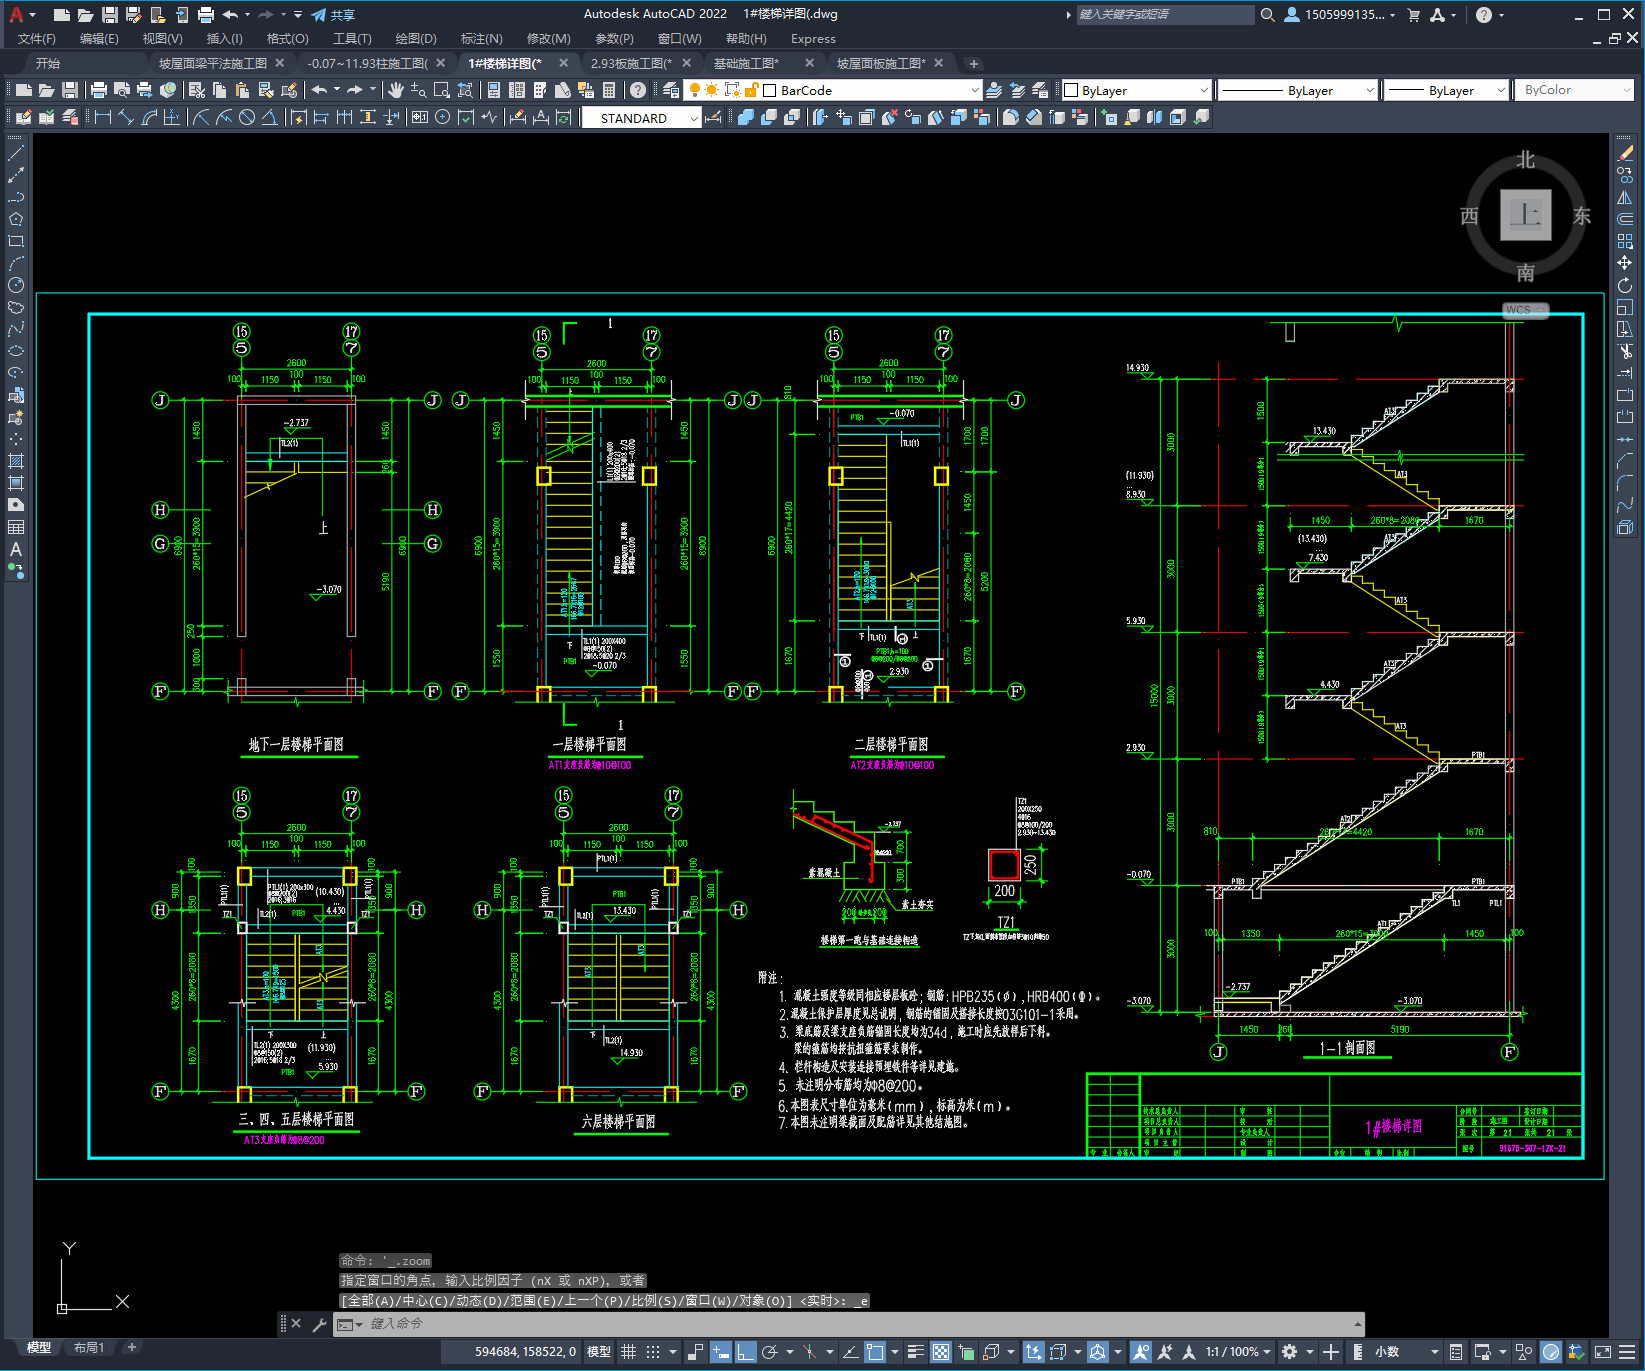Open the ByColor plot style dropdown
1645x1371 pixels.
[x=1574, y=90]
